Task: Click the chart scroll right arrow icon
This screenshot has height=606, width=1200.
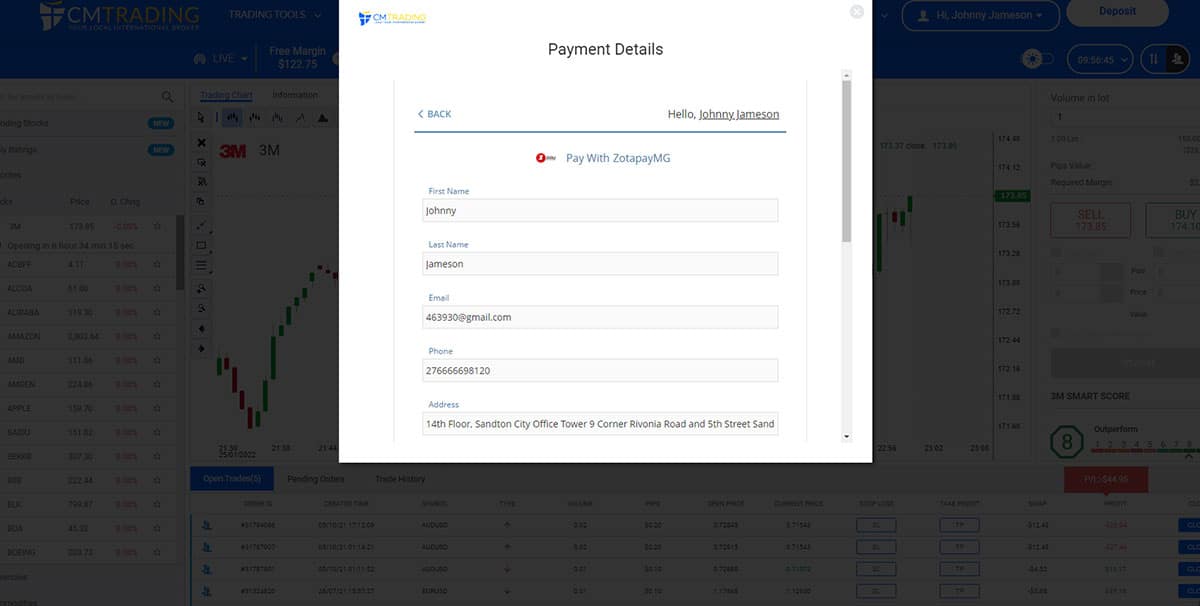Action: [x=202, y=348]
